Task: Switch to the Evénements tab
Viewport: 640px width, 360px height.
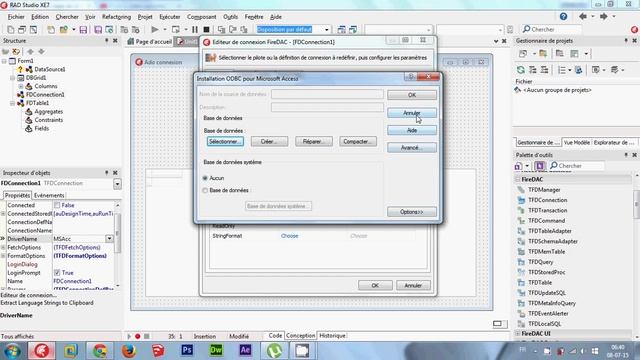Action: coord(49,196)
